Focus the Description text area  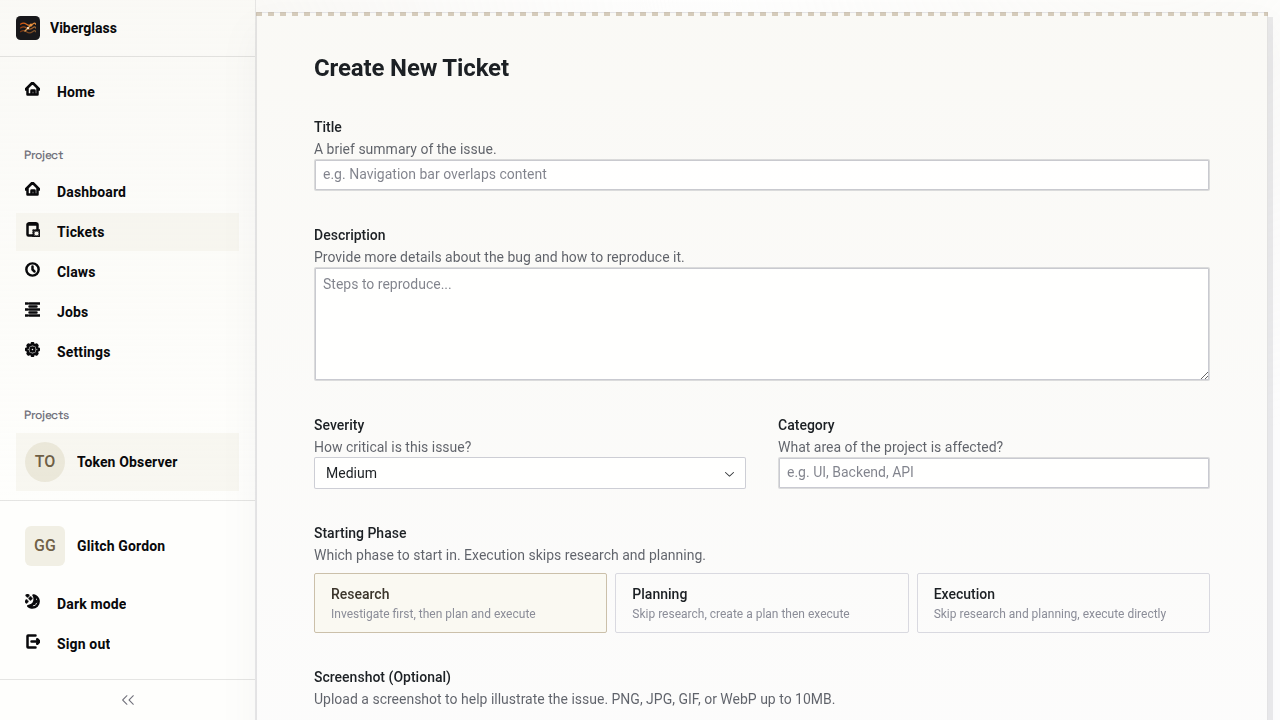coord(761,324)
